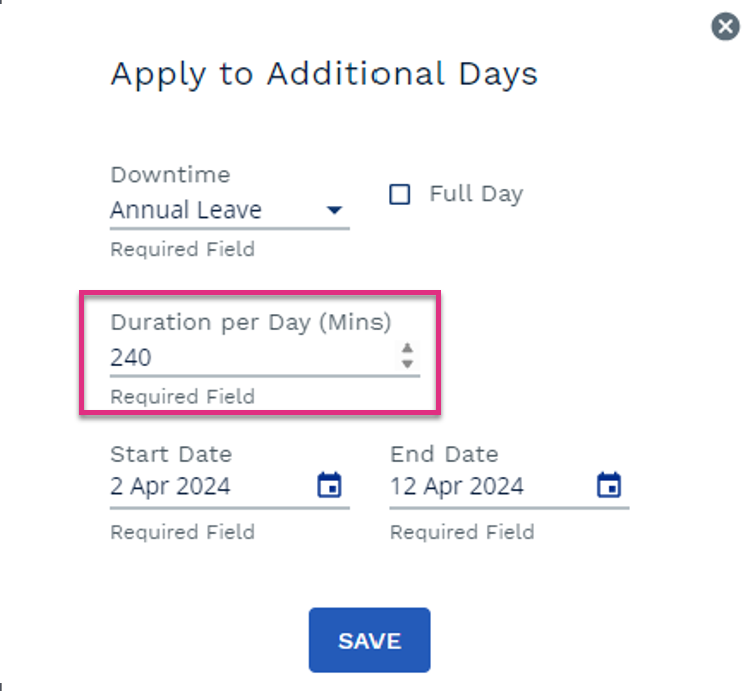Decrease duration using the down stepper arrow

point(407,364)
